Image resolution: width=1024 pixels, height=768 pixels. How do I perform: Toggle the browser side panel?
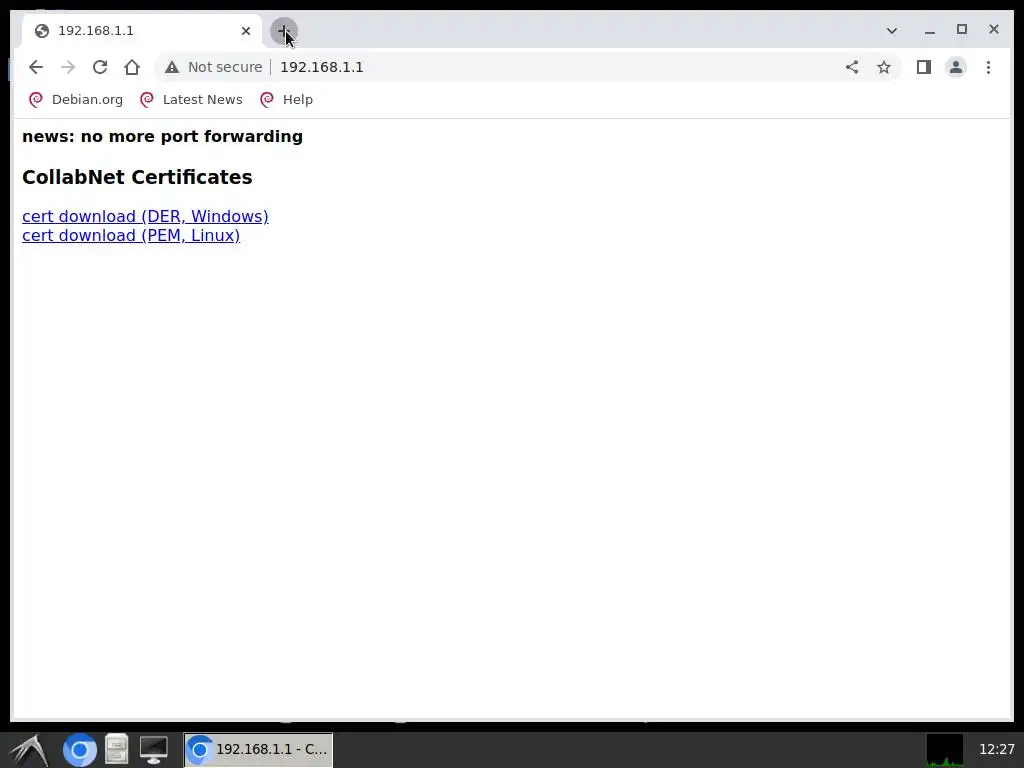(923, 67)
